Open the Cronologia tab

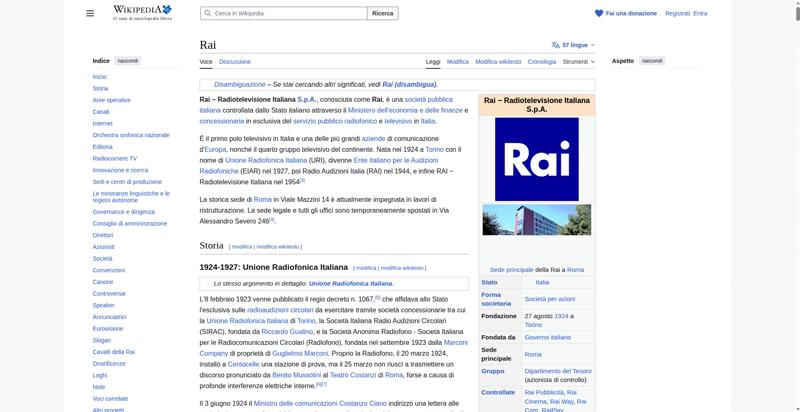(x=542, y=61)
